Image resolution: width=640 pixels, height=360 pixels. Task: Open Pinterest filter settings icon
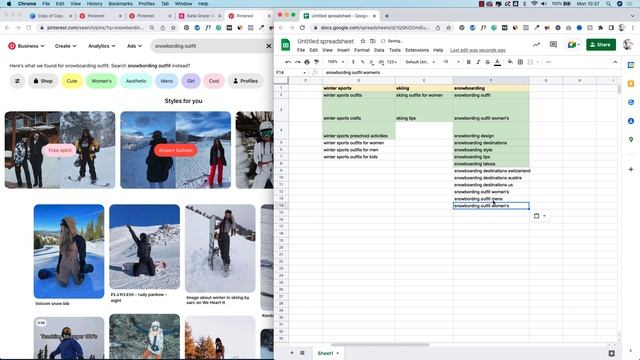(x=17, y=81)
